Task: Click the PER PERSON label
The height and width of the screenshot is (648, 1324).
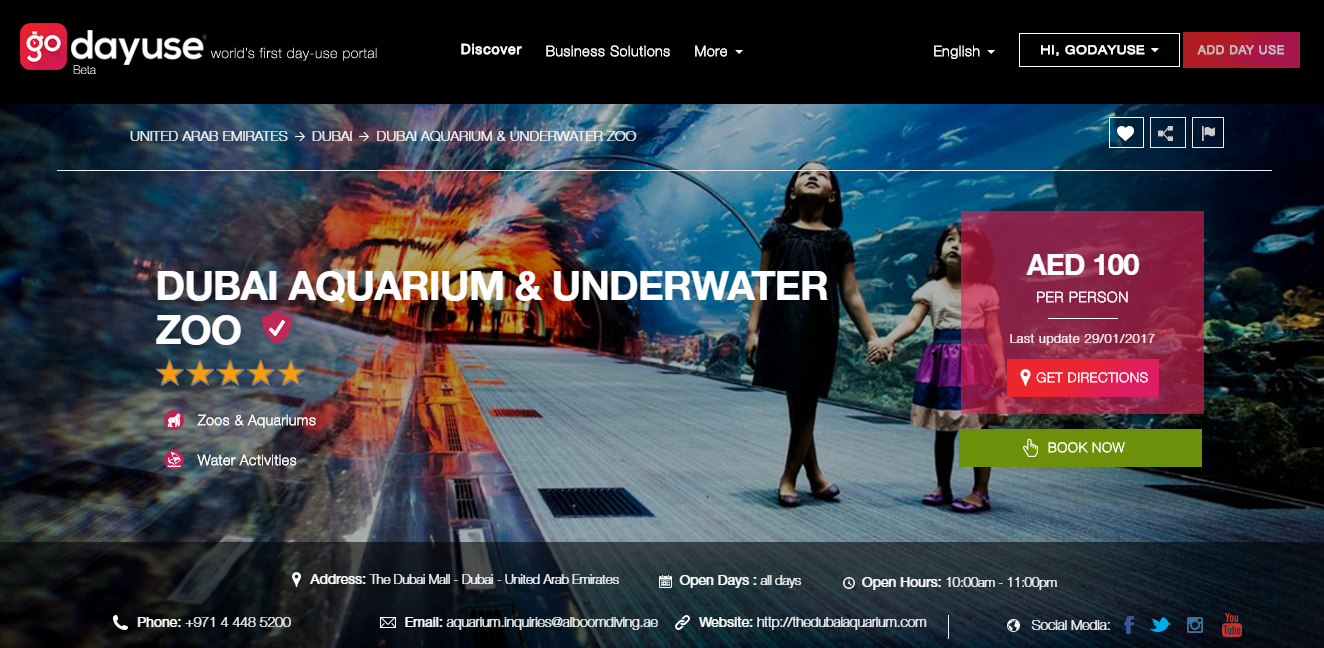Action: 1082,297
